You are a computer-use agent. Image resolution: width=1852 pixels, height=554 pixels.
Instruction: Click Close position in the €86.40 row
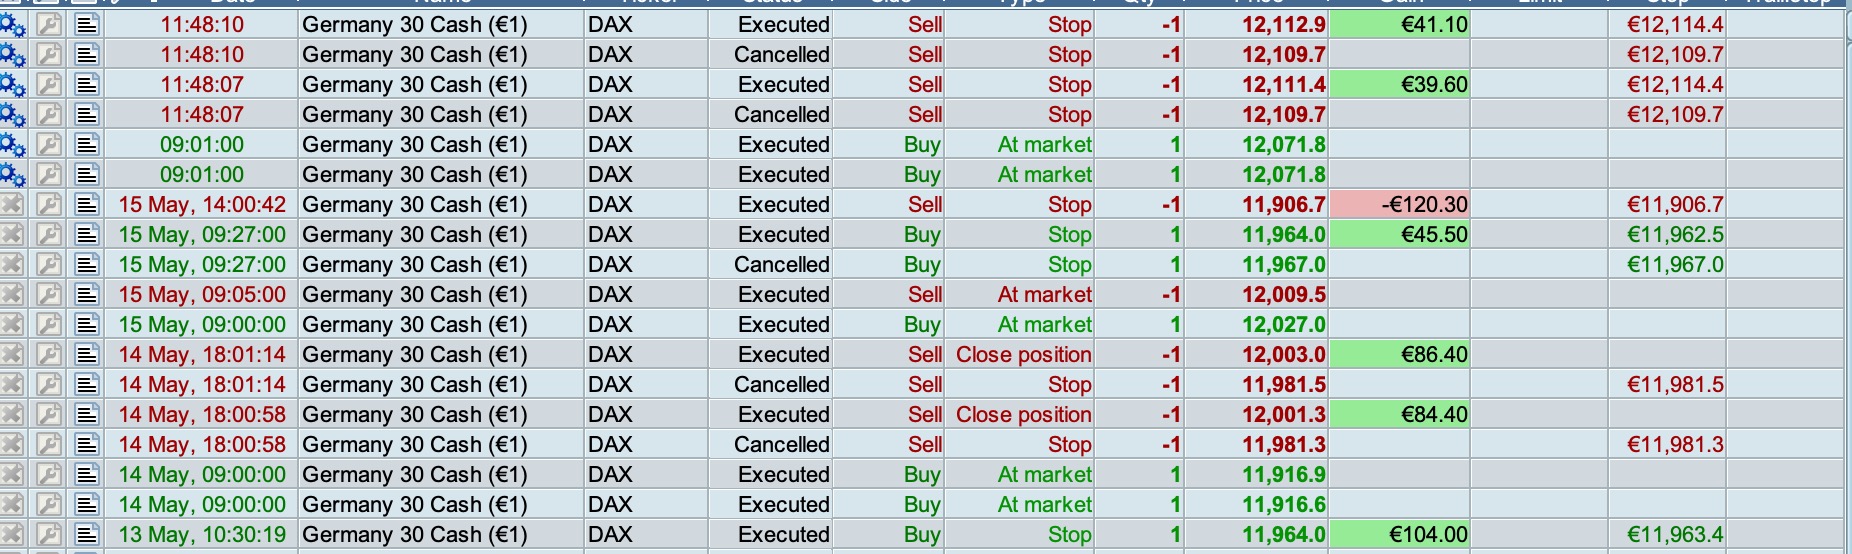click(1023, 355)
